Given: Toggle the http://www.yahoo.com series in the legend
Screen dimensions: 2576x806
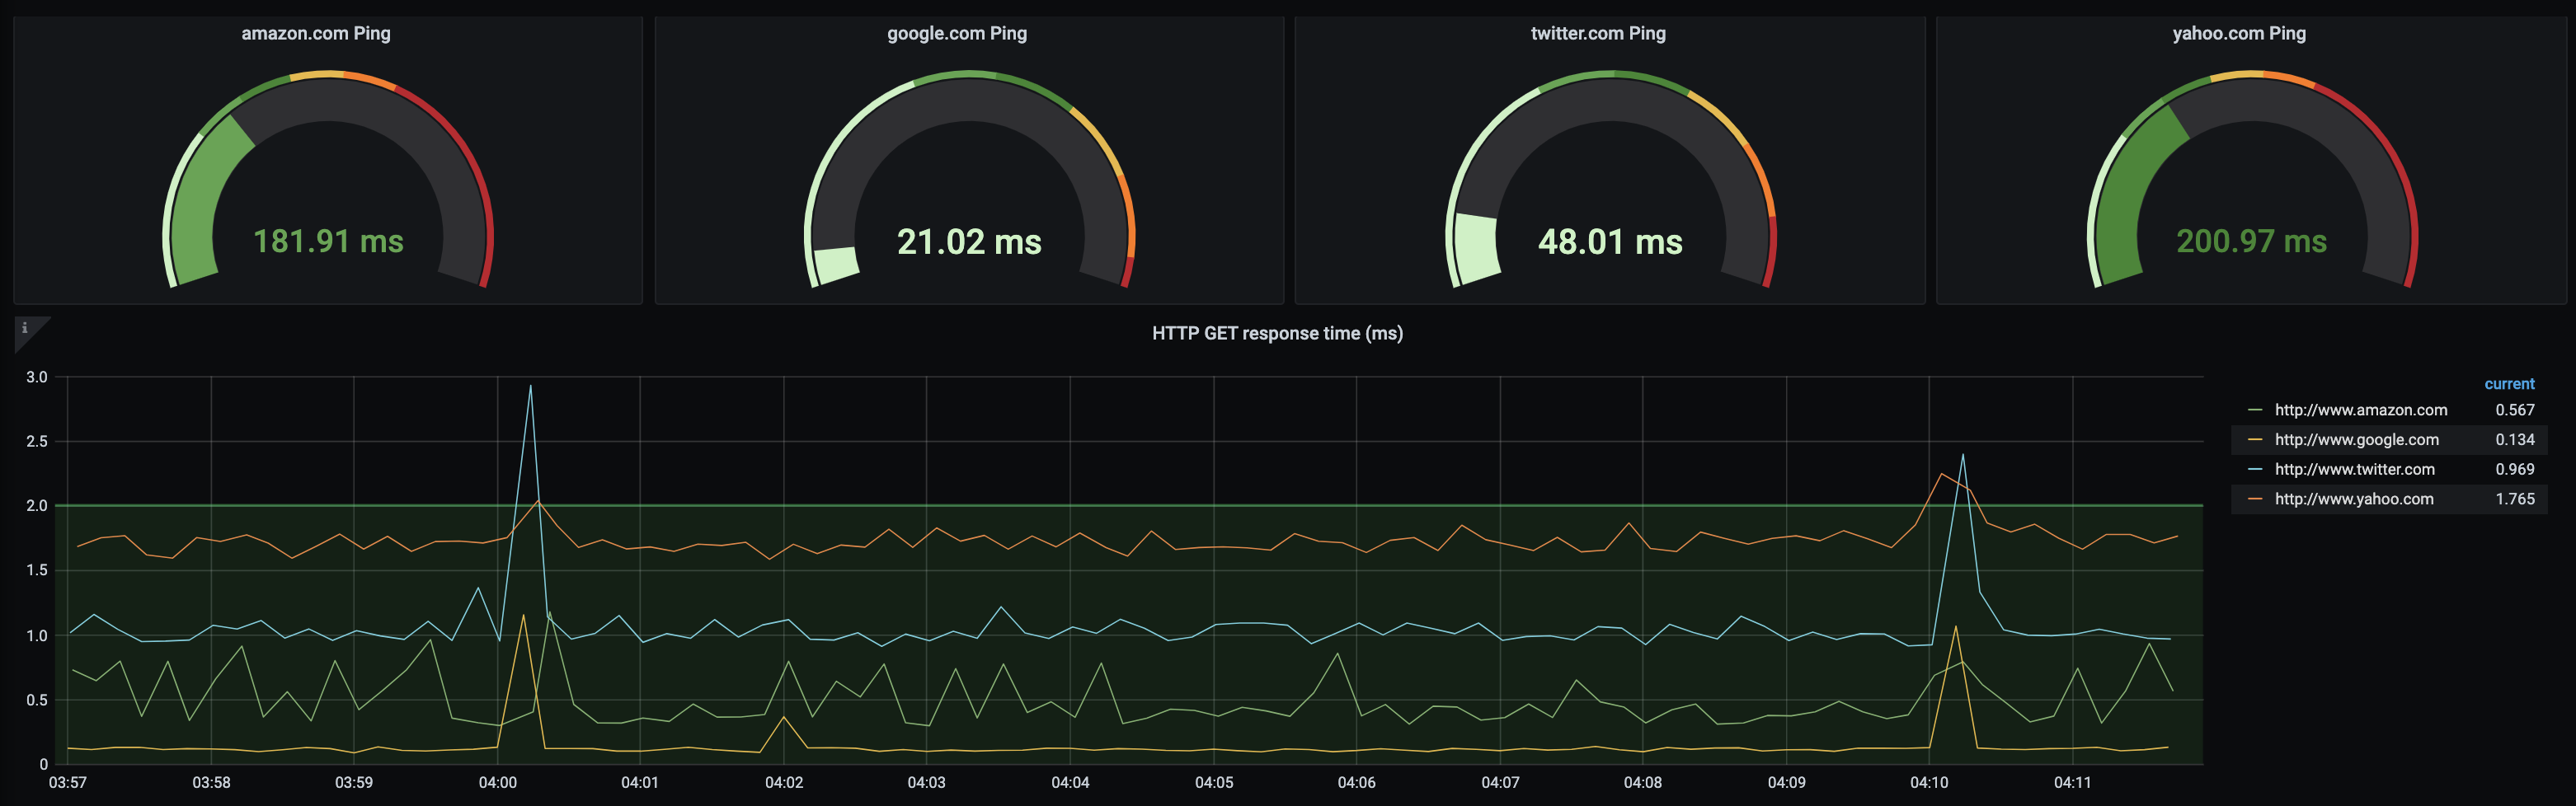Looking at the screenshot, I should tap(2354, 499).
